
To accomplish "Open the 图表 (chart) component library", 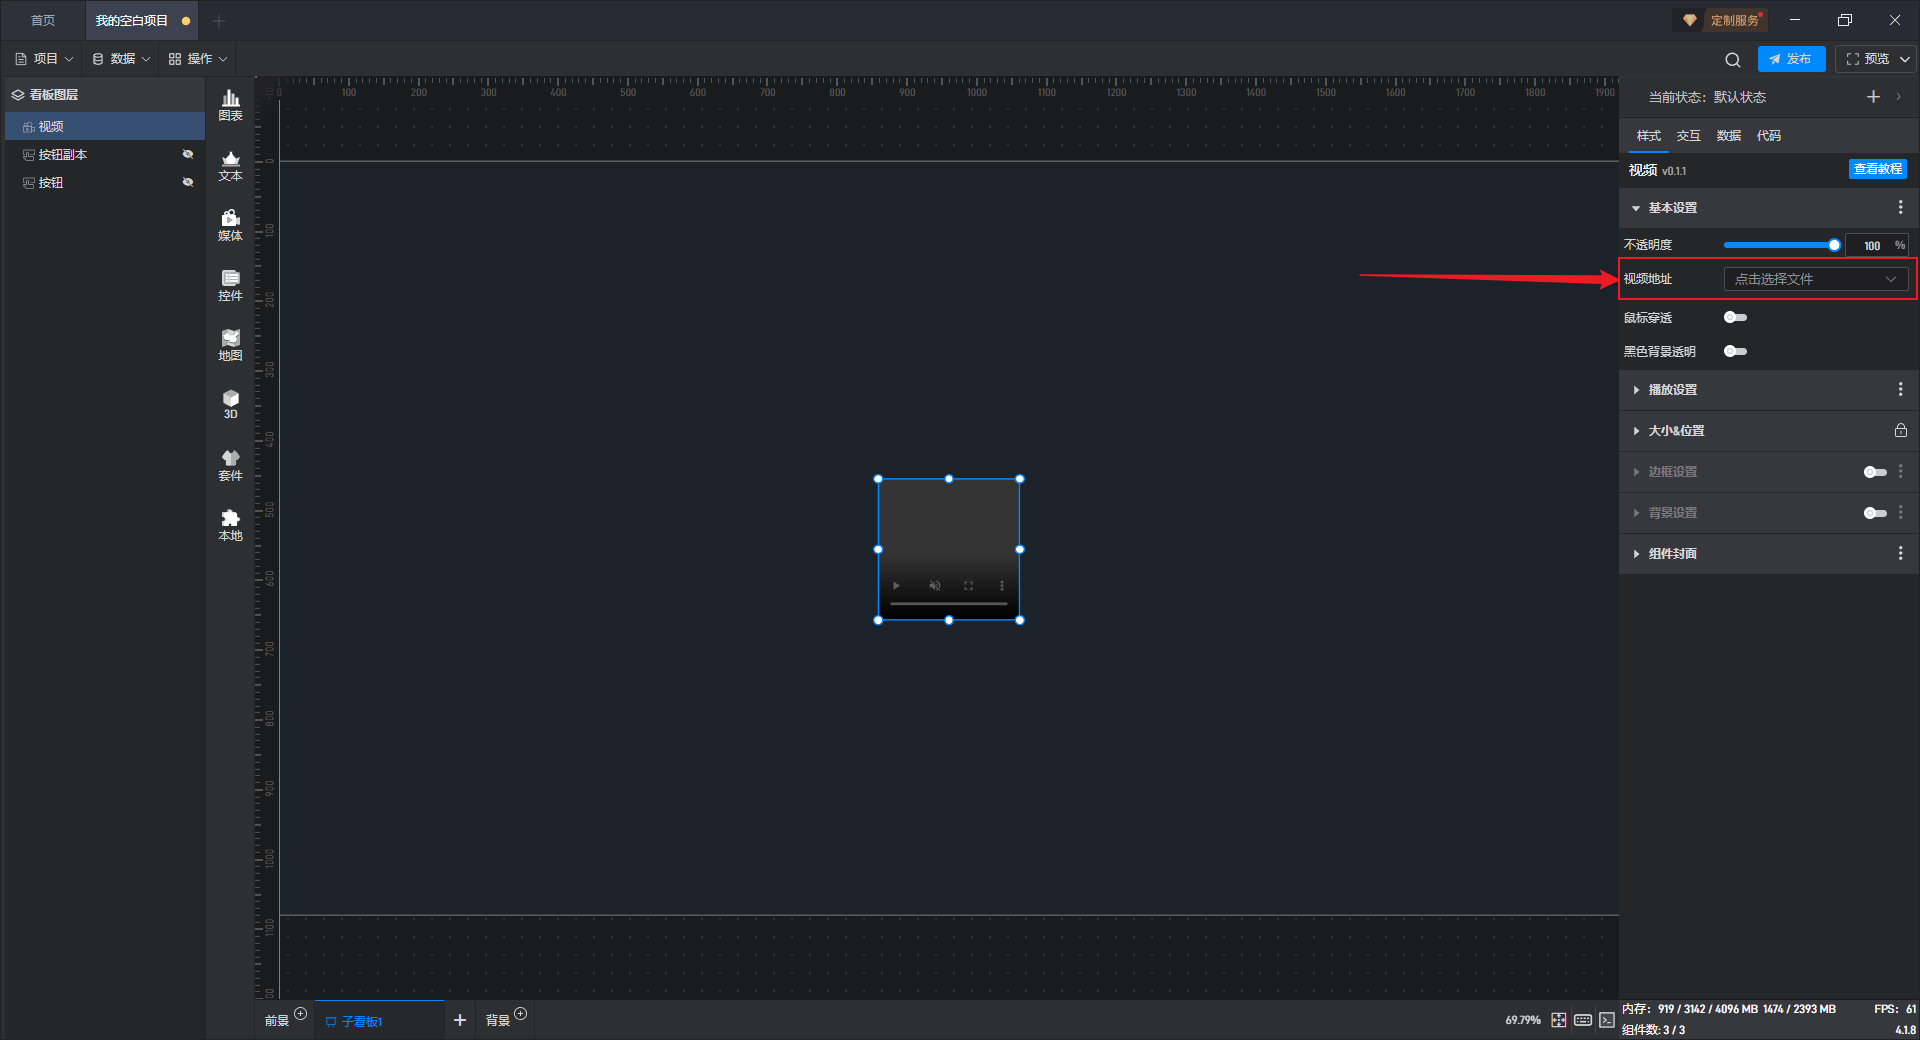I will pos(230,105).
